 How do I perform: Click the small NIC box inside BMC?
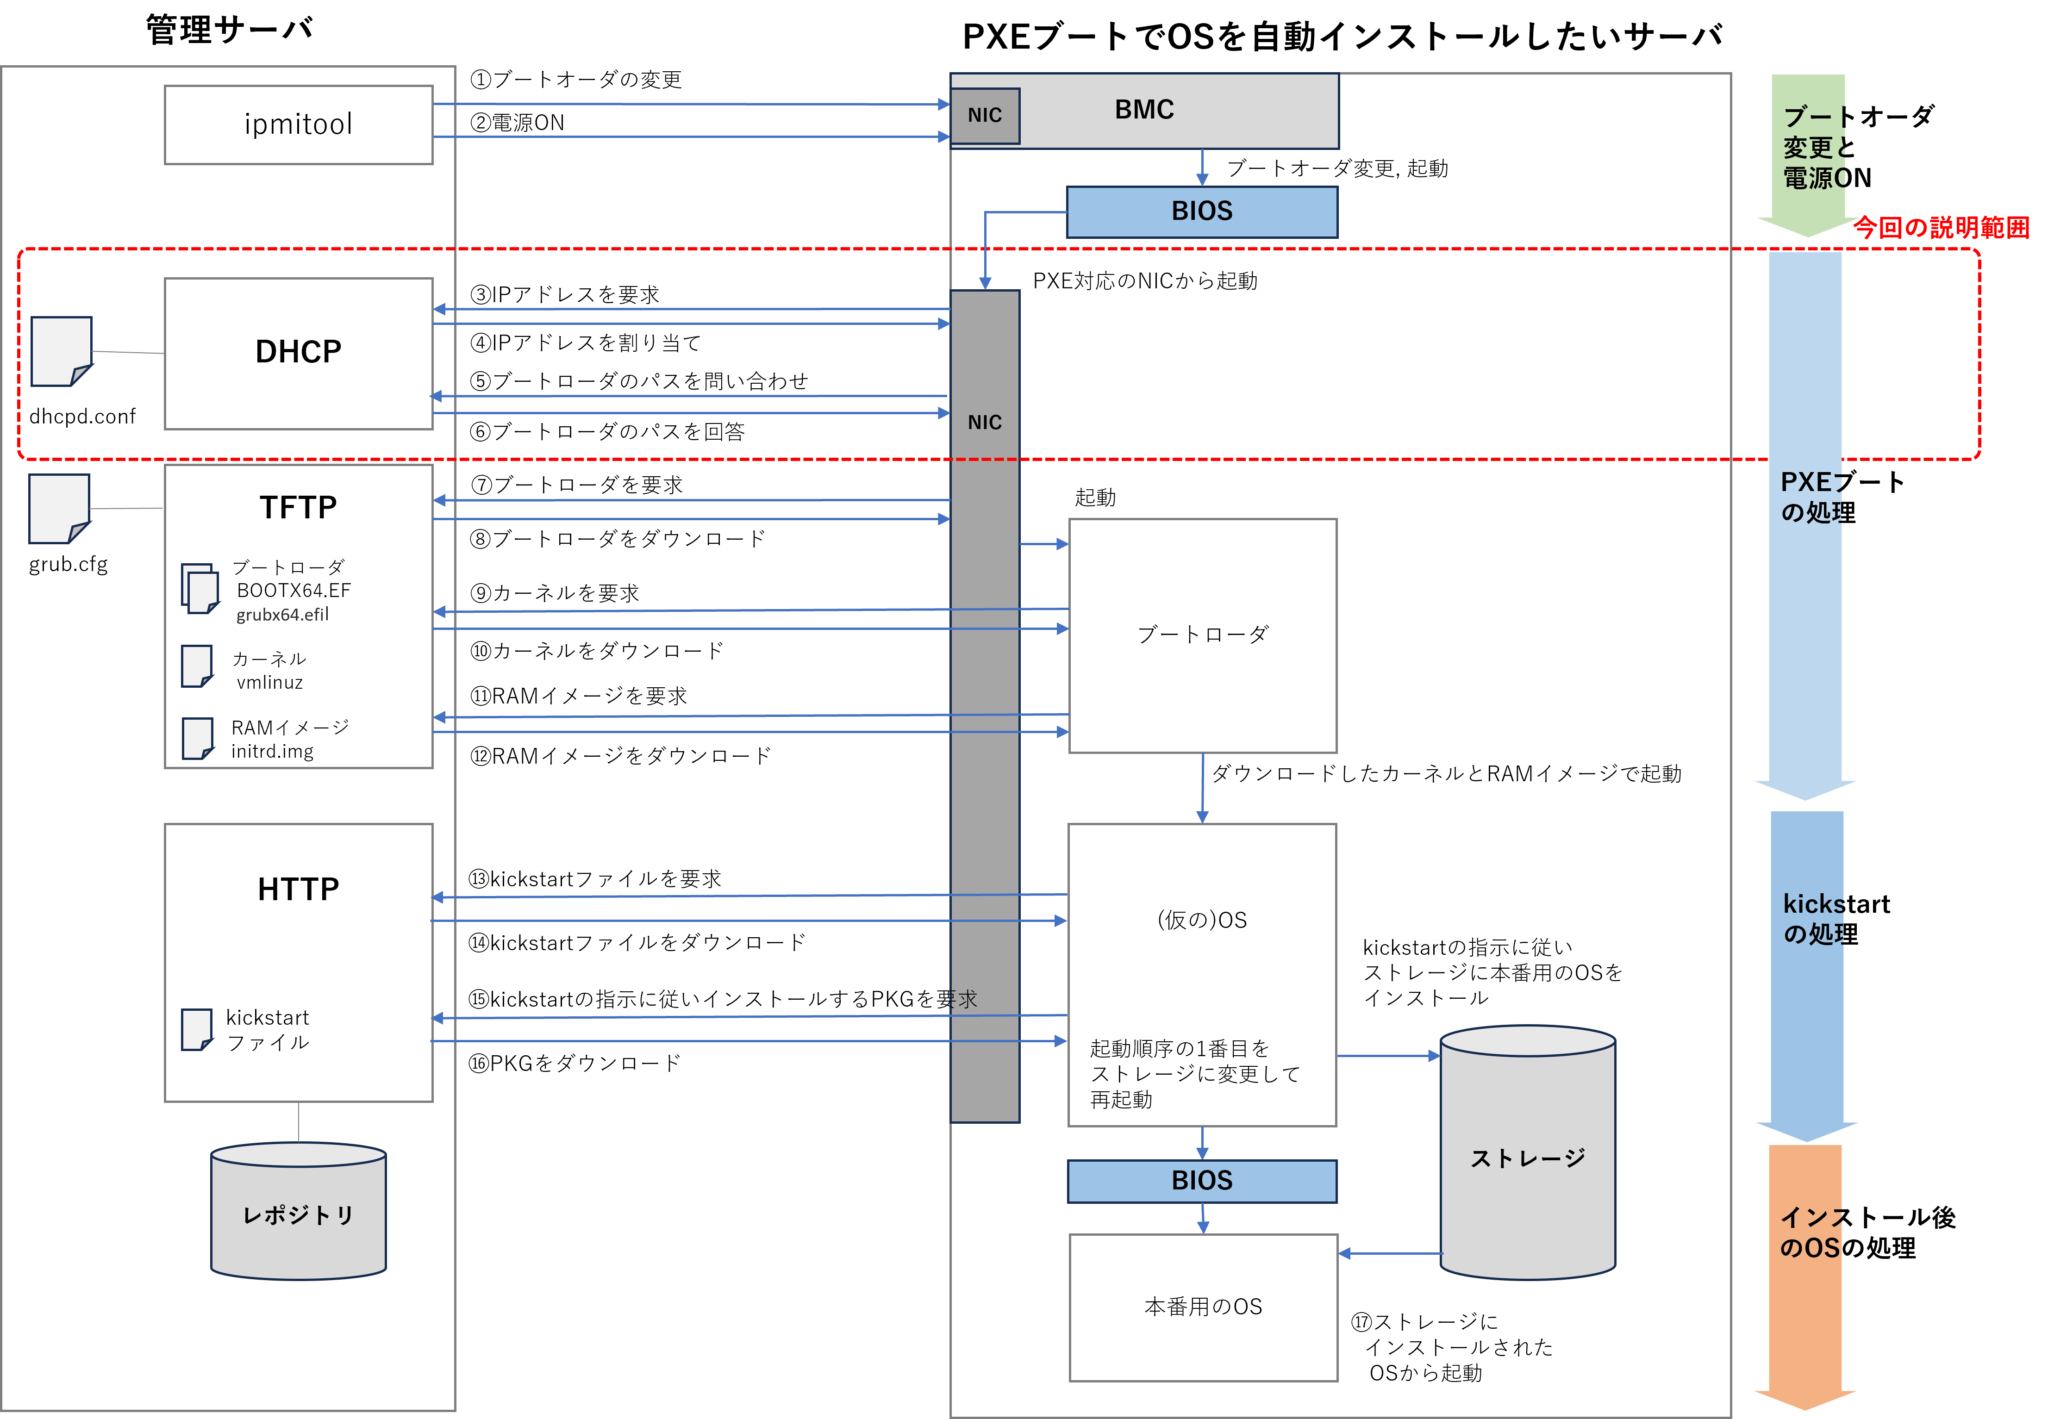tap(985, 116)
